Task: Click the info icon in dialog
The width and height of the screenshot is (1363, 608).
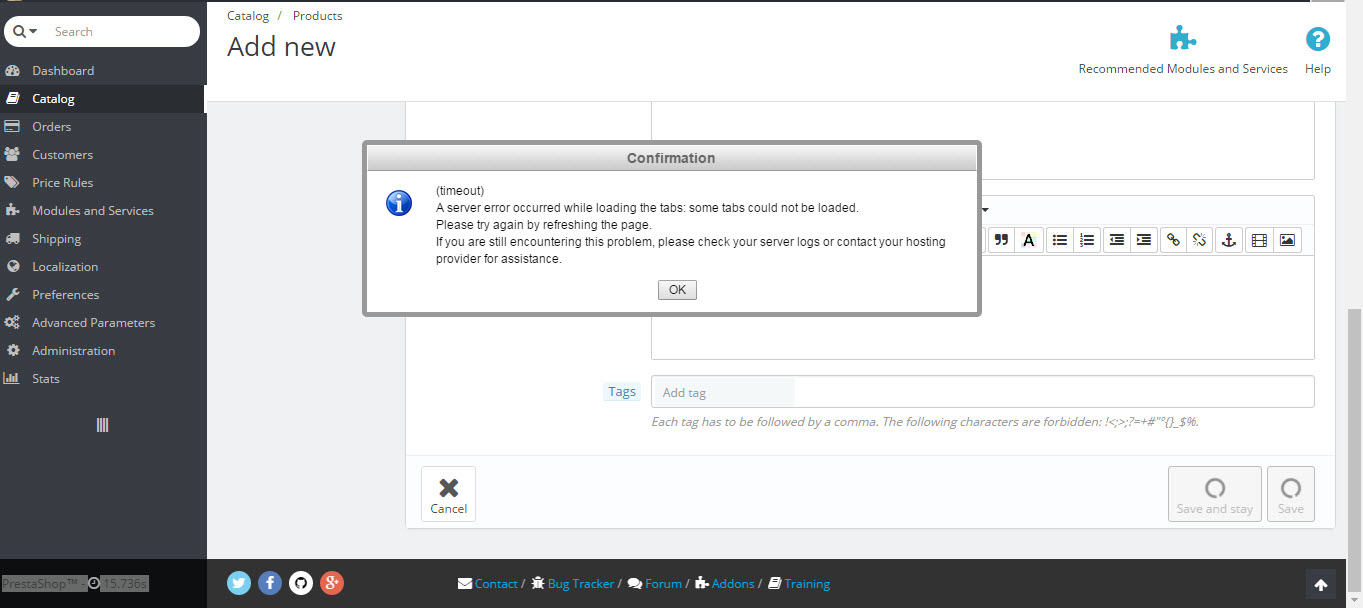Action: (x=399, y=203)
